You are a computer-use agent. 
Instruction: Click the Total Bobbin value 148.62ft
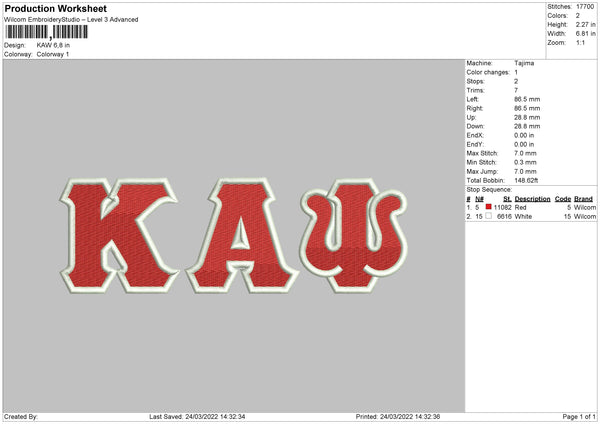(526, 180)
